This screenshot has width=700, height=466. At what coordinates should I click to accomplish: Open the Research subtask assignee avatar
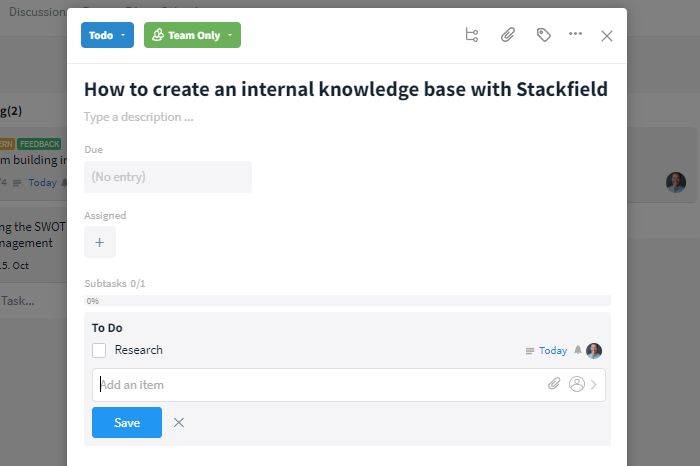click(594, 351)
